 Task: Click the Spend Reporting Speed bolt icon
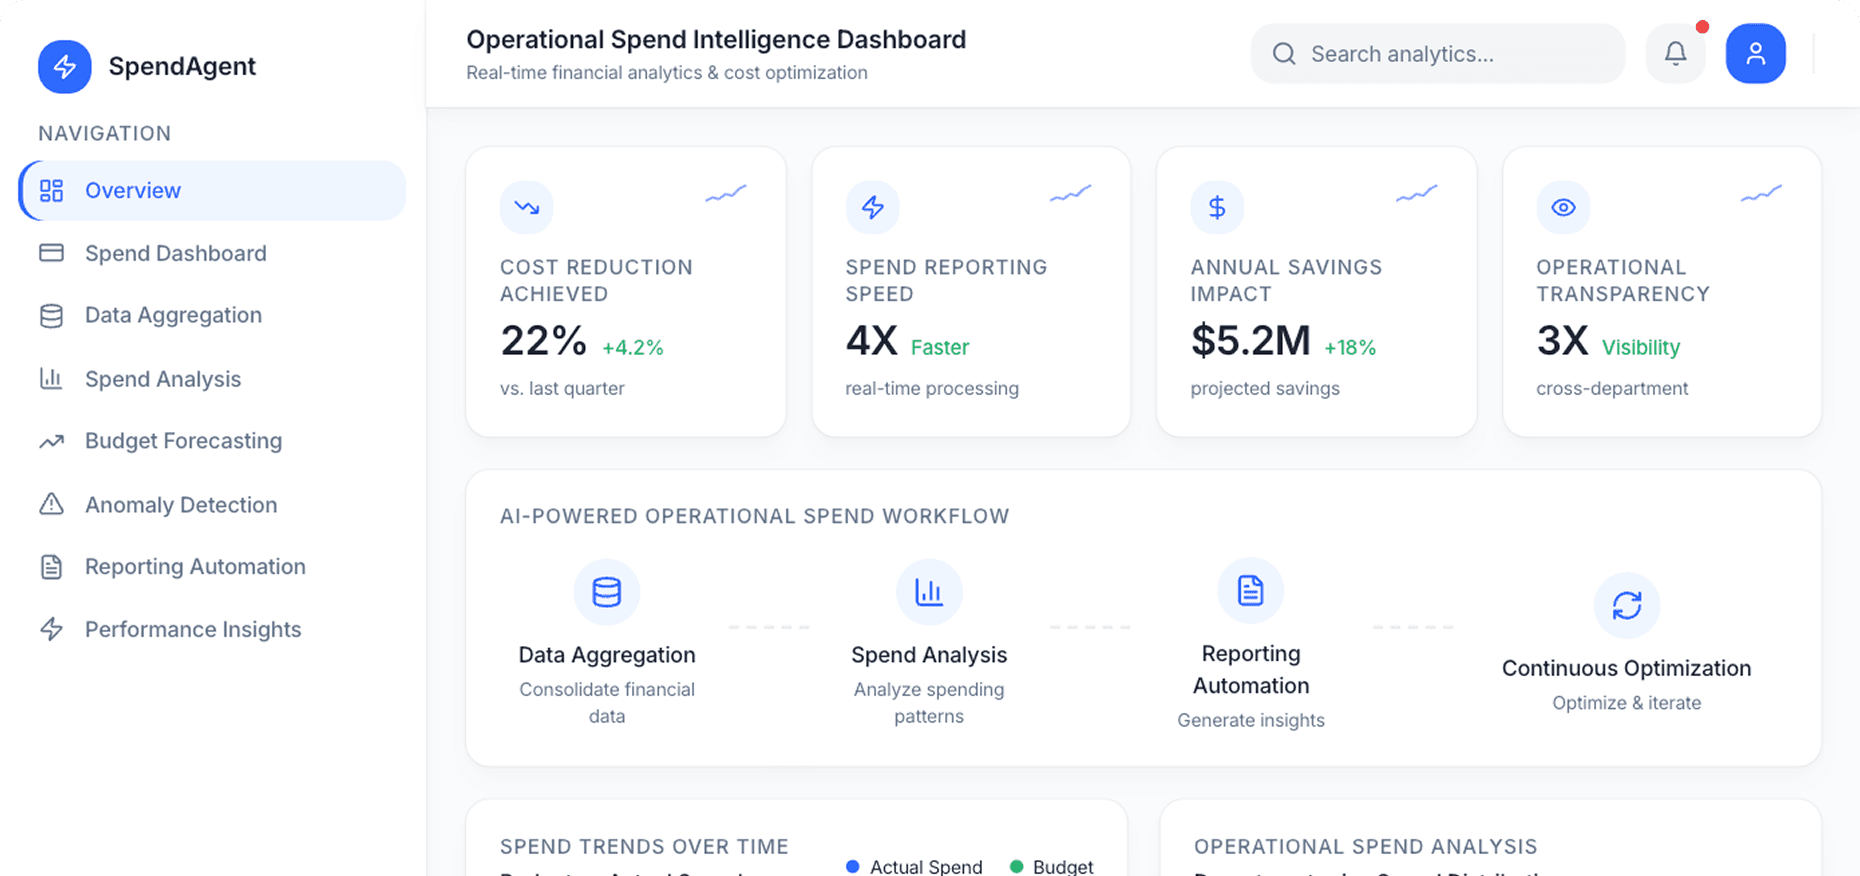click(x=873, y=207)
